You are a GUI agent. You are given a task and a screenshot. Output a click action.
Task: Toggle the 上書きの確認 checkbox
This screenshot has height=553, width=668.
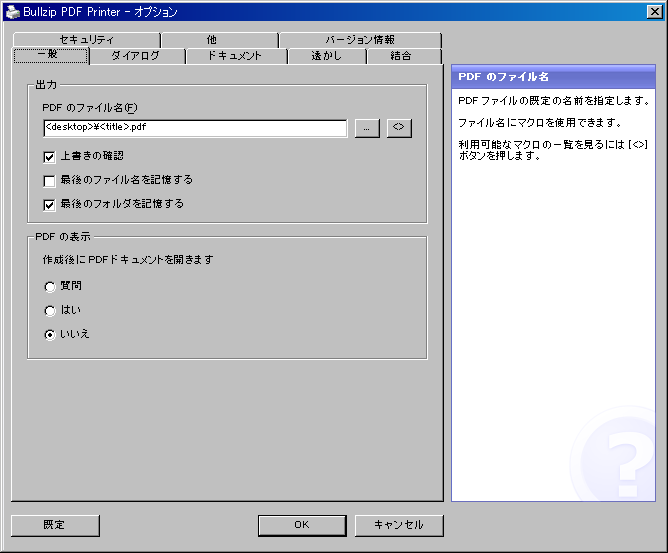pyautogui.click(x=49, y=156)
